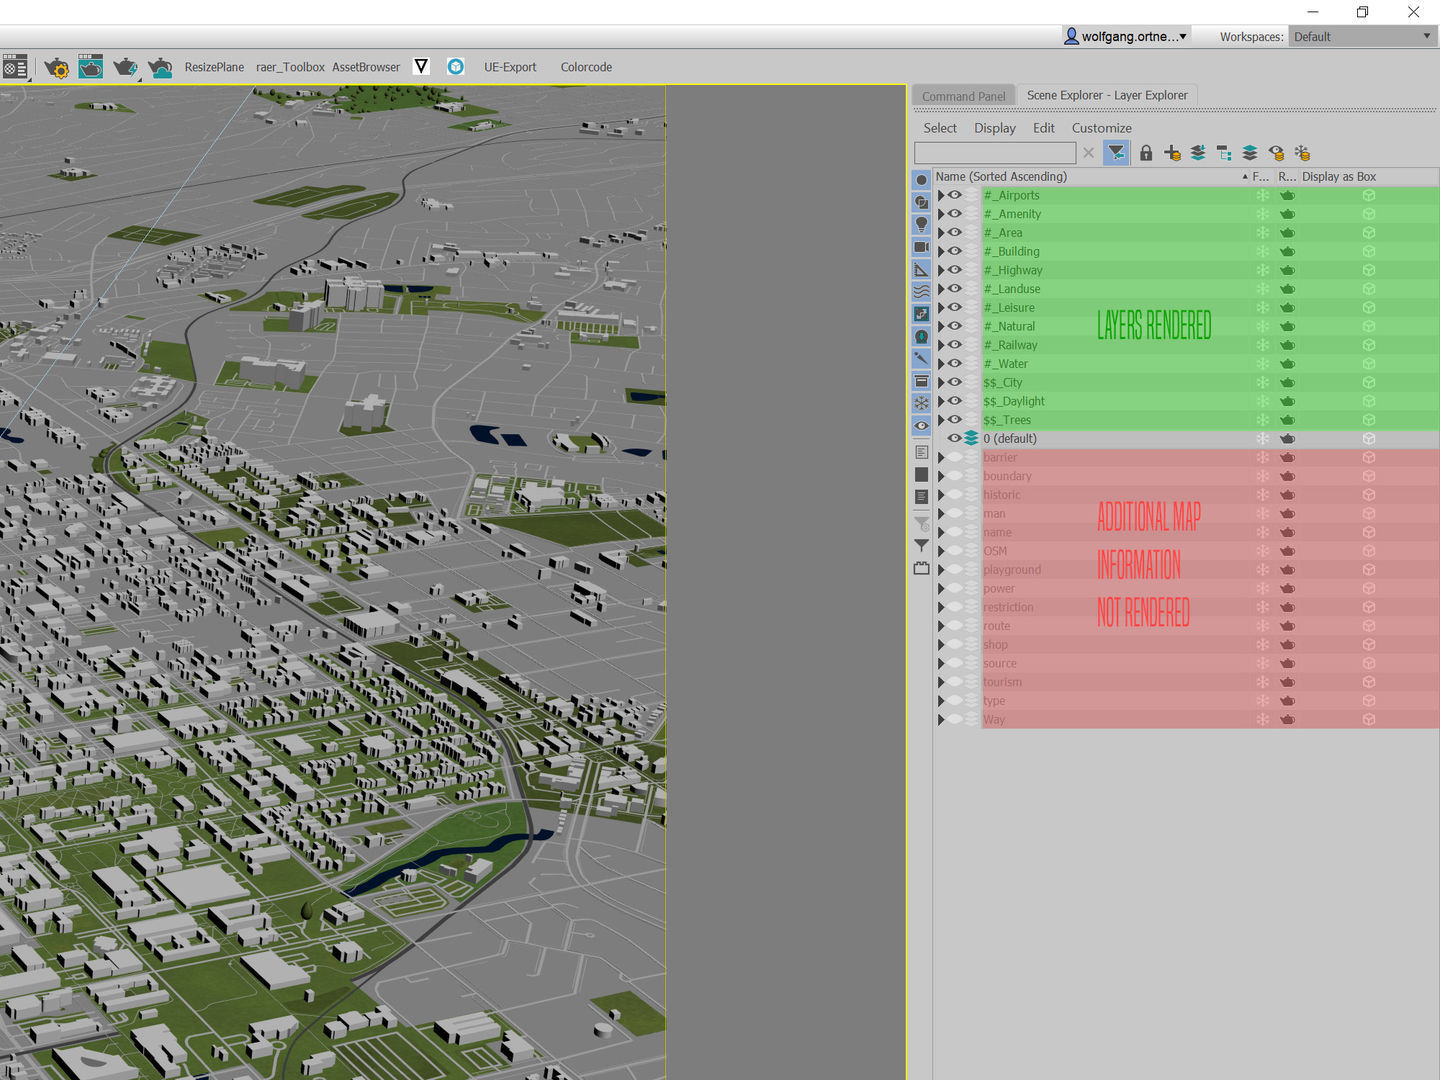The height and width of the screenshot is (1080, 1440).
Task: Toggle visibility of 0 (default) layer
Action: click(x=955, y=438)
